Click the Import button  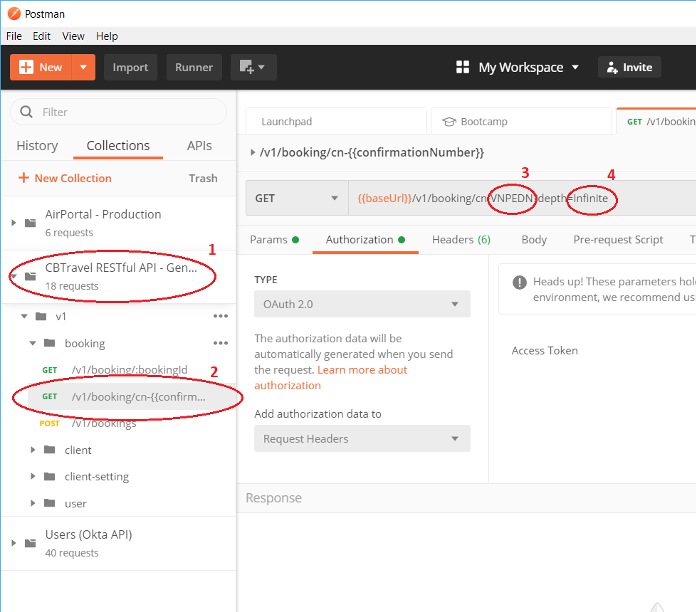pyautogui.click(x=130, y=67)
